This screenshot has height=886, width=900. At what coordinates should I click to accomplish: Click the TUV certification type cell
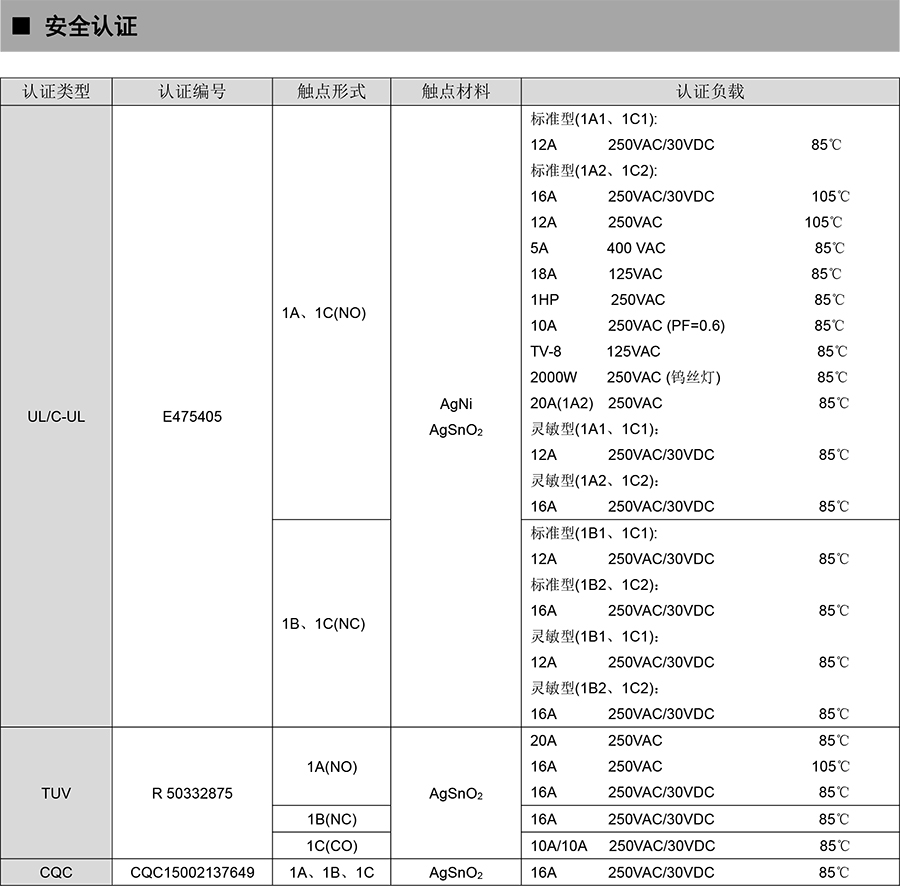point(56,793)
